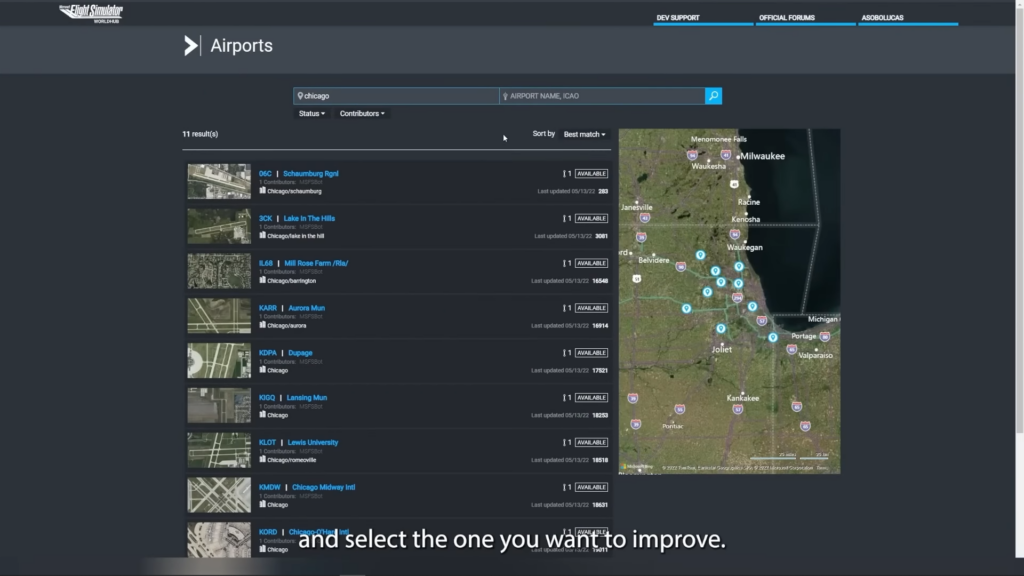
Task: Click the city icon beside Chicago/romeoville
Action: coord(263,459)
